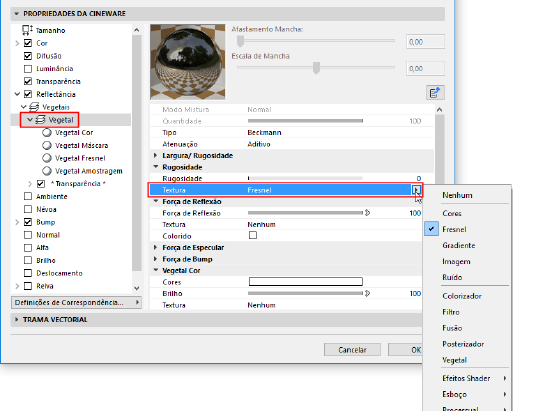Expand the Trama Vectorial section
Screen dimensions: 540x411
16,319
